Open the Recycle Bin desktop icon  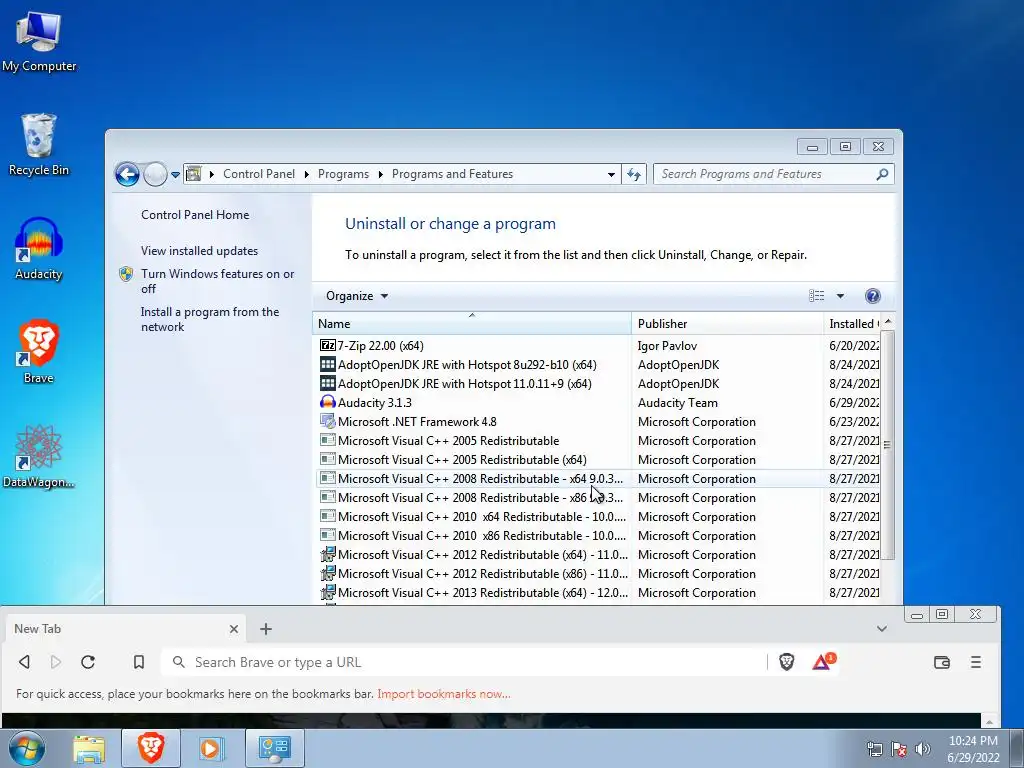(39, 144)
